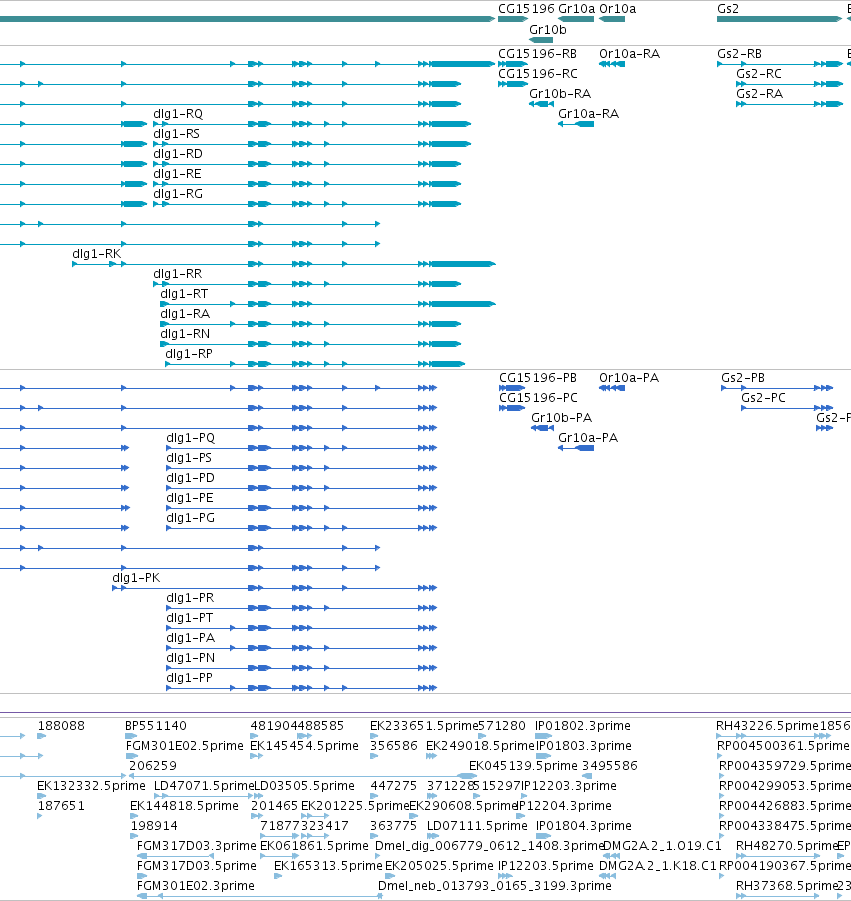
Task: Select transcript dlg1-RT
Action: pos(184,294)
